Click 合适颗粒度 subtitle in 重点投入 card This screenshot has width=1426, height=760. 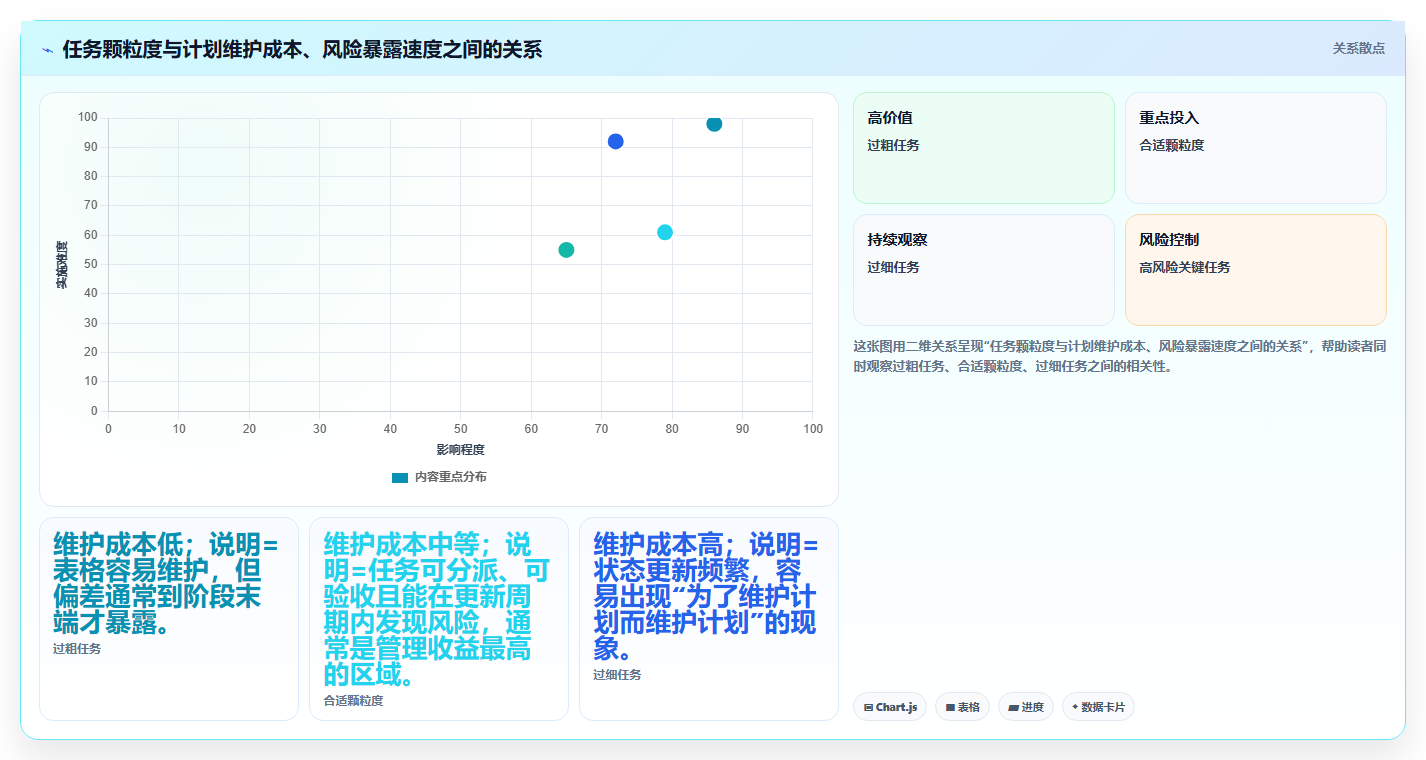pos(1172,145)
